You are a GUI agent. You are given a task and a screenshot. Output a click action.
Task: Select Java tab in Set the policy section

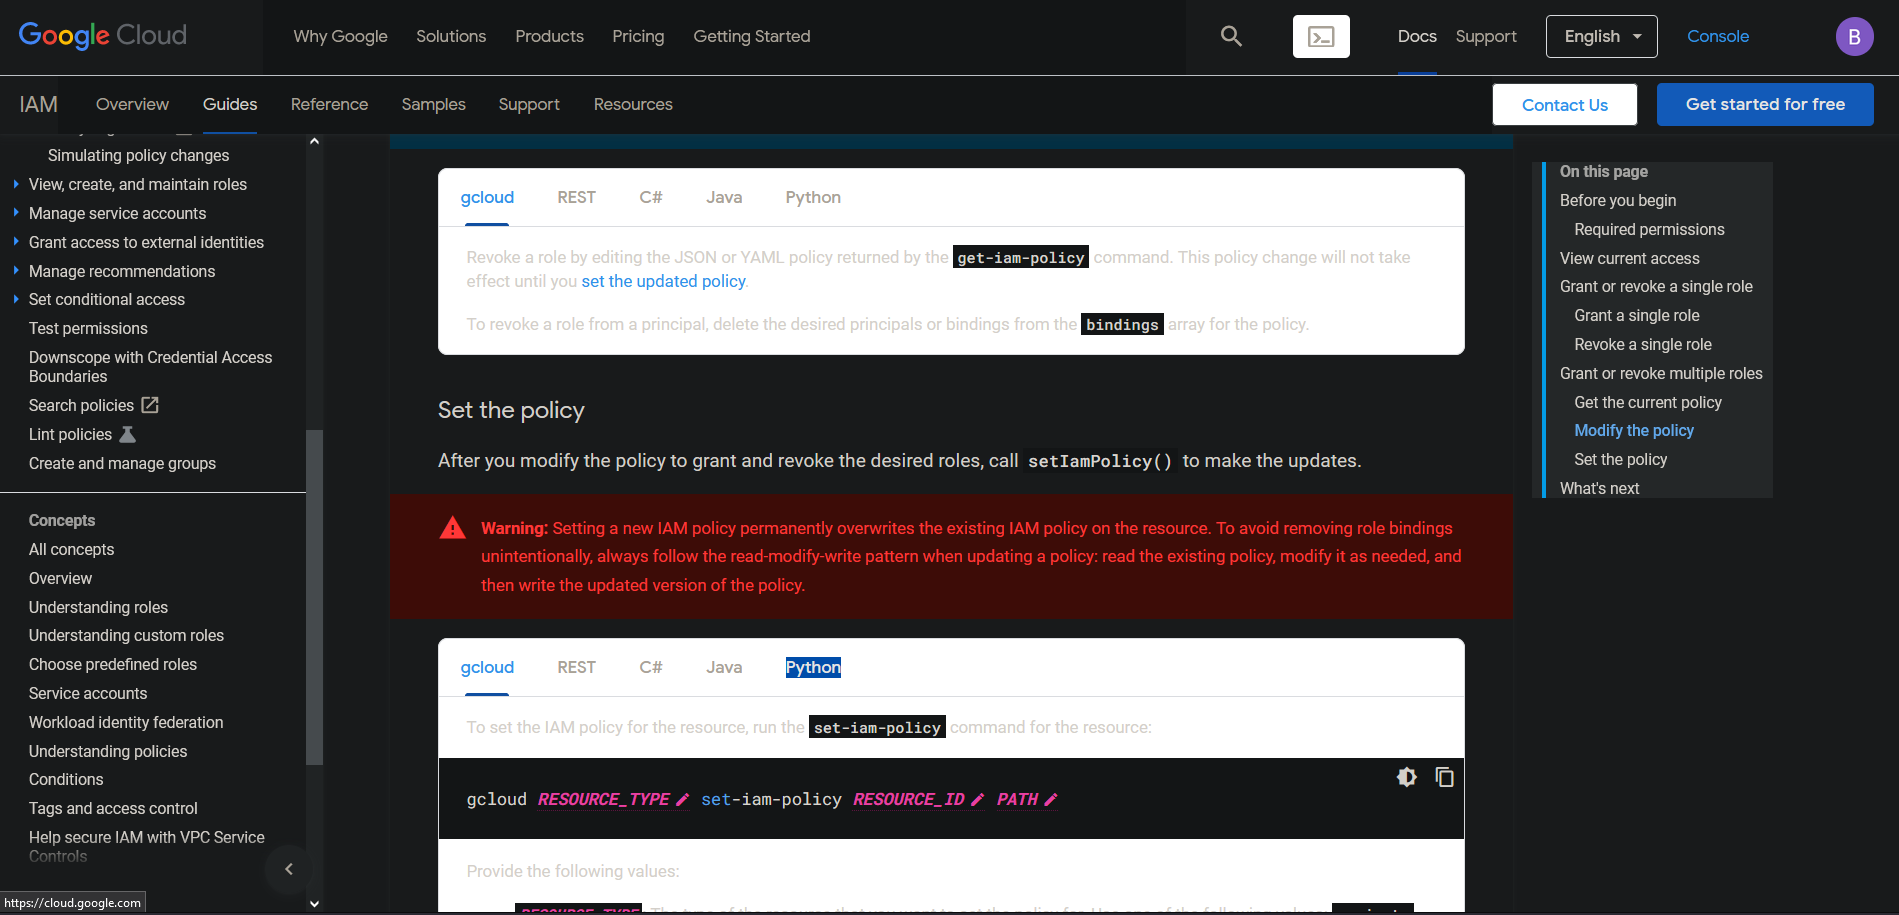(x=724, y=667)
